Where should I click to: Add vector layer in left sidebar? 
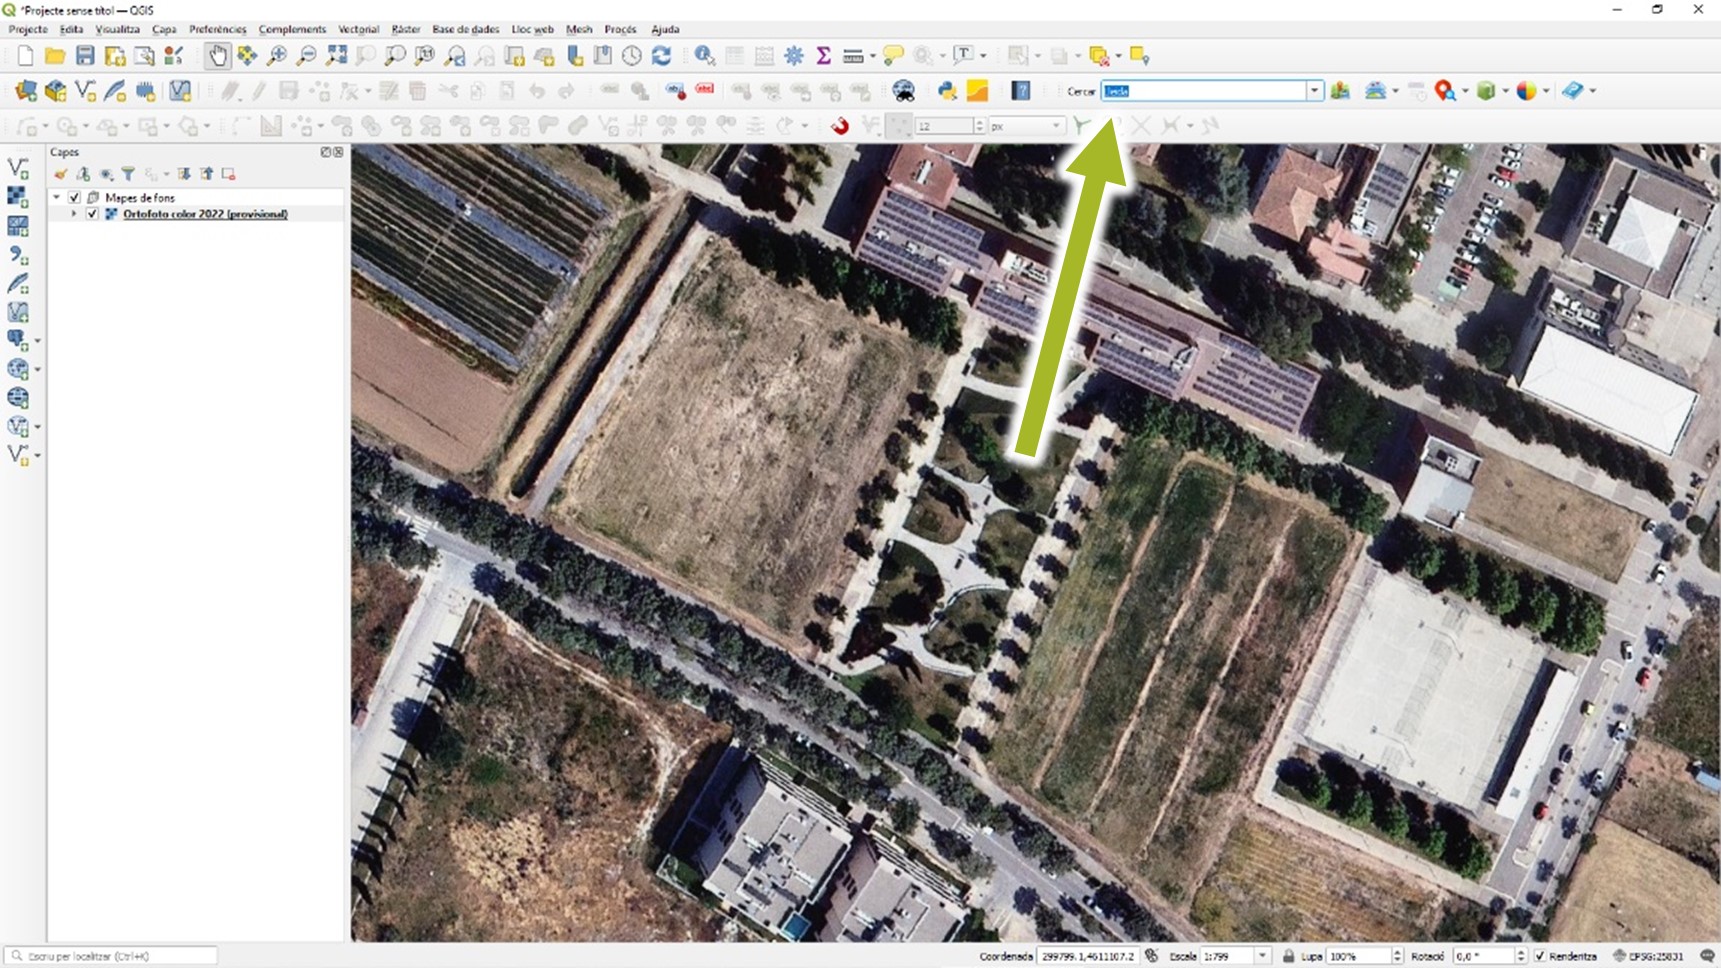[18, 169]
